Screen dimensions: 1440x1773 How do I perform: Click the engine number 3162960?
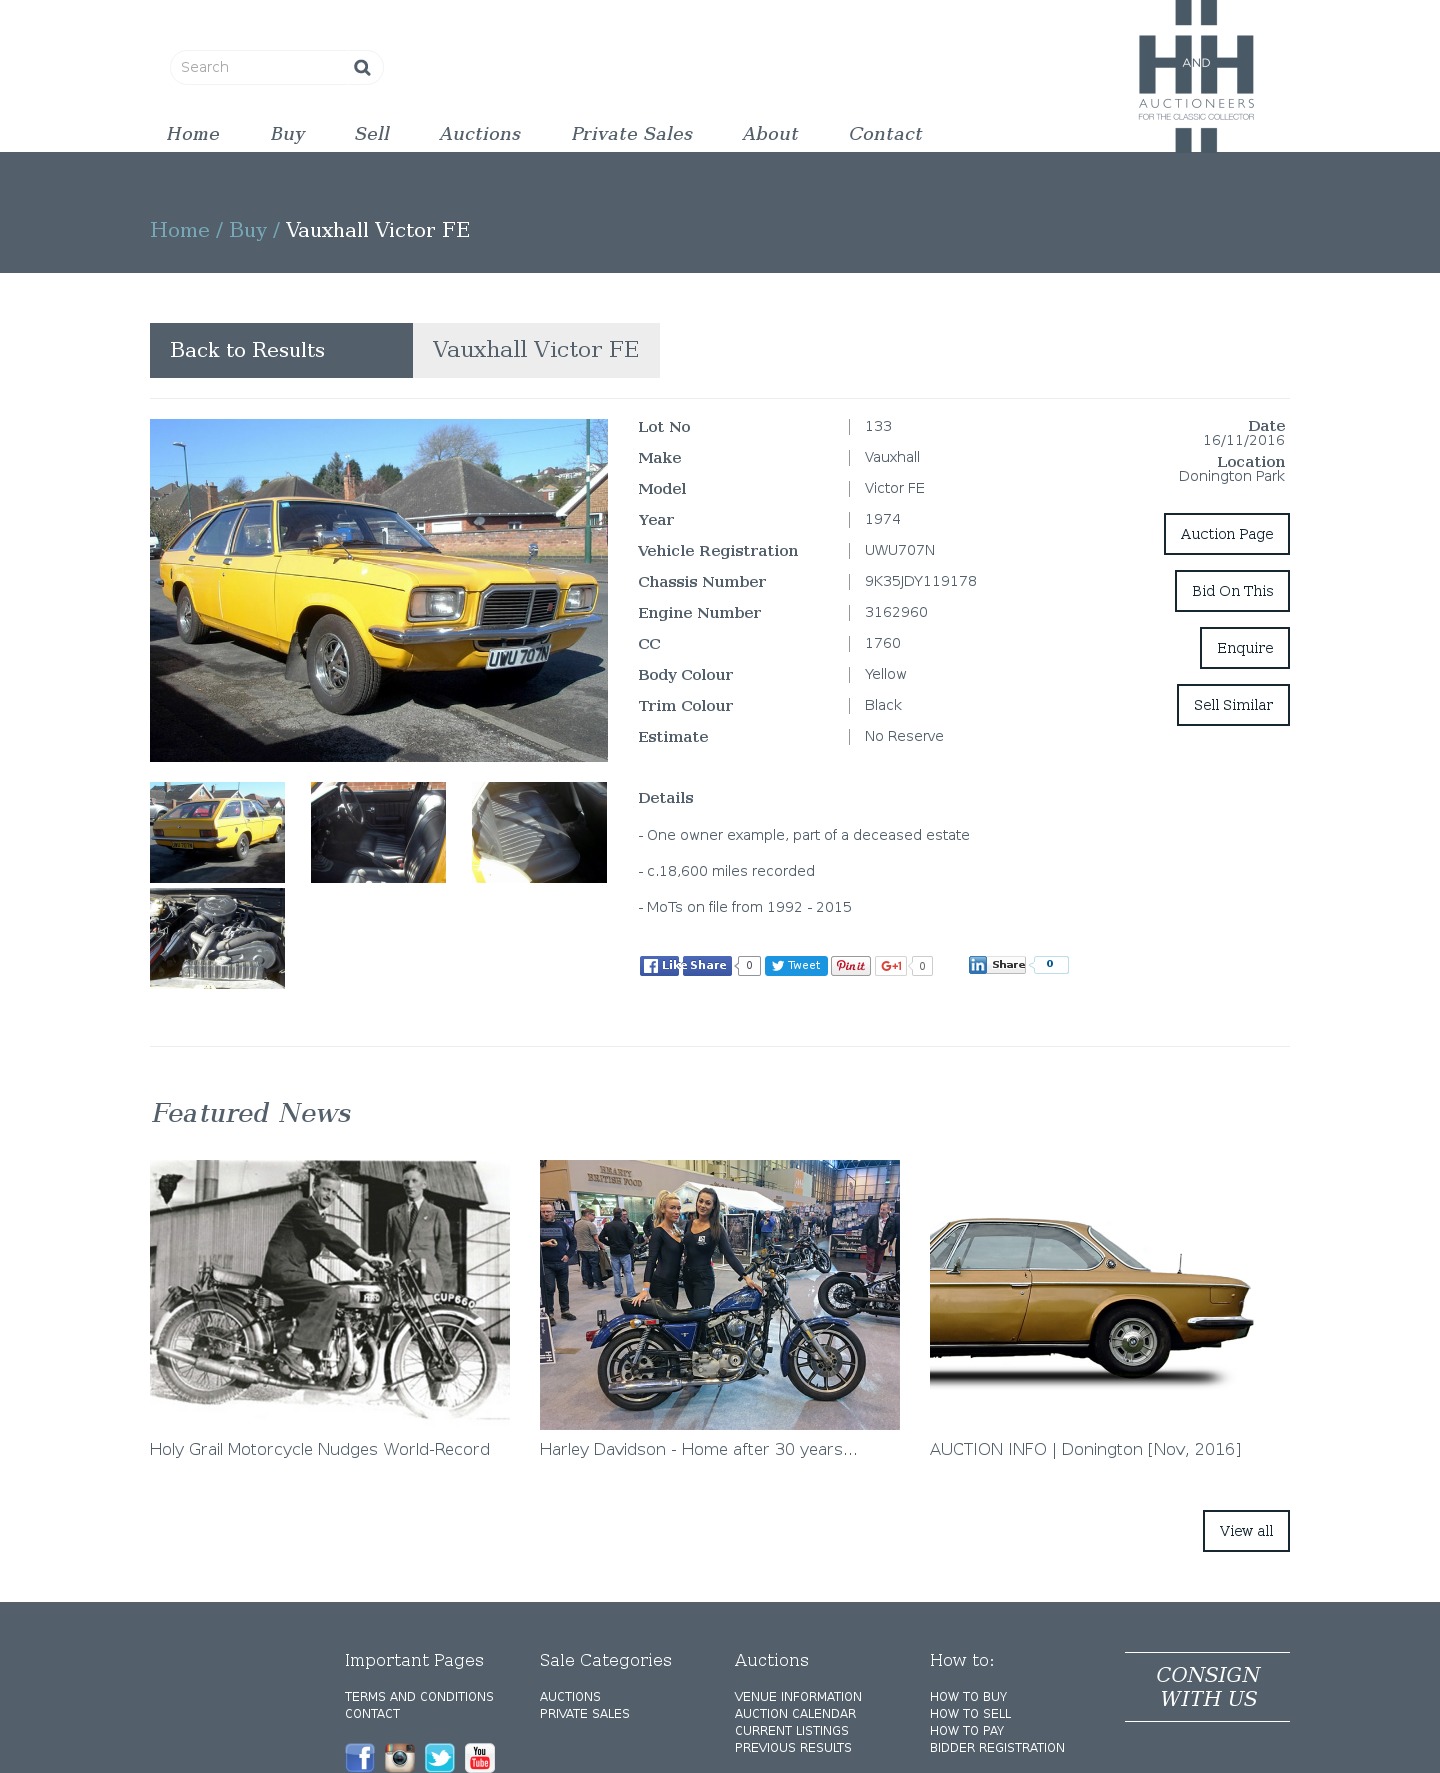[896, 612]
